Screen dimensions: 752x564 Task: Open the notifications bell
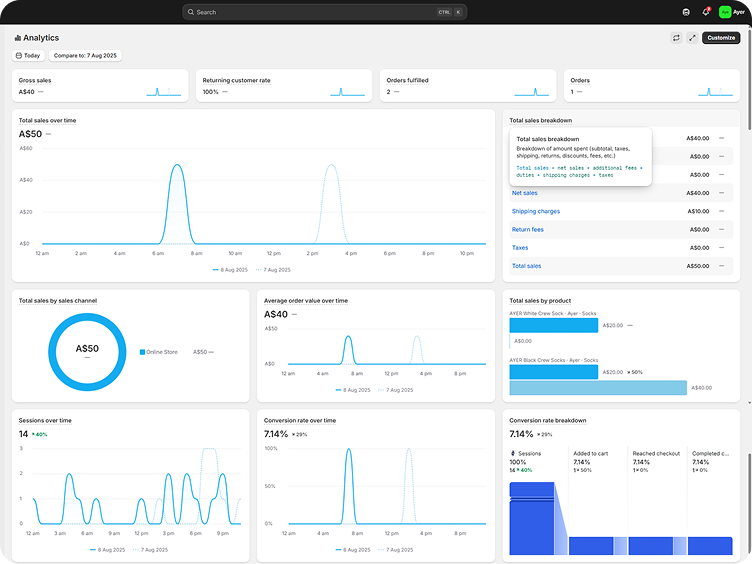pyautogui.click(x=706, y=12)
